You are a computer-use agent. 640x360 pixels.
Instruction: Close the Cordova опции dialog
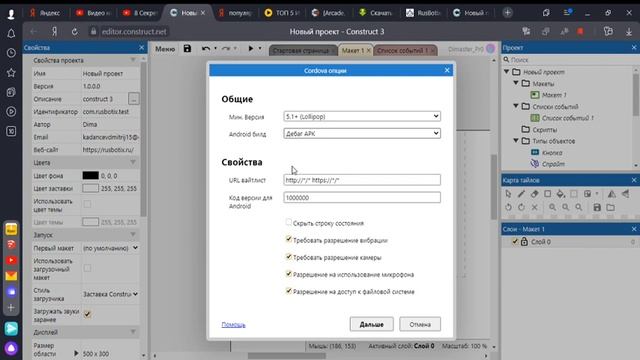[x=447, y=70]
